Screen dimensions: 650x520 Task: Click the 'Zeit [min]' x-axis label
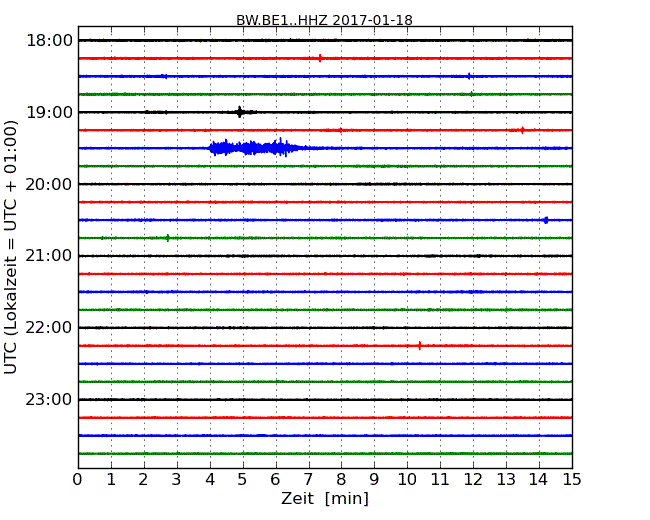(x=325, y=498)
